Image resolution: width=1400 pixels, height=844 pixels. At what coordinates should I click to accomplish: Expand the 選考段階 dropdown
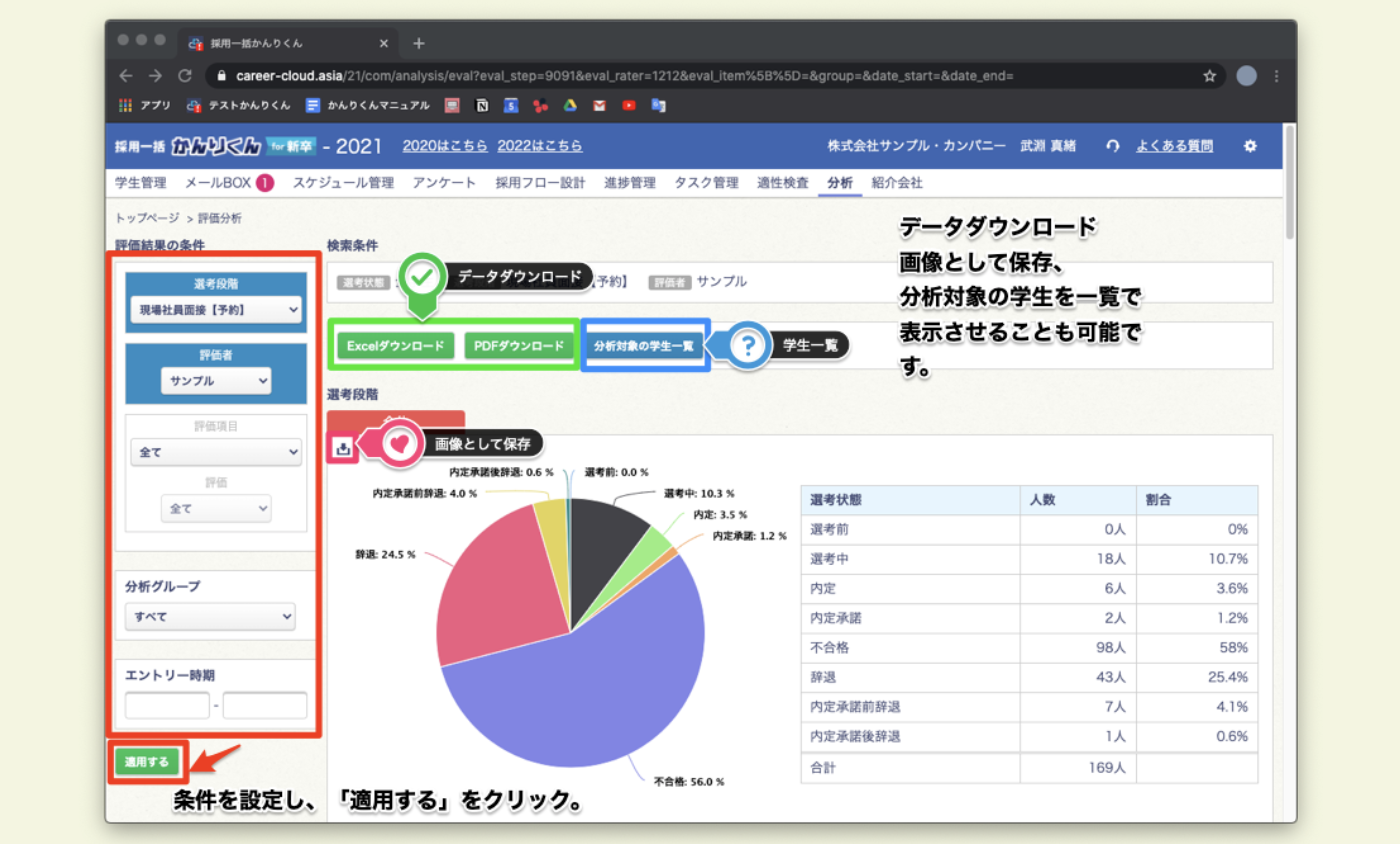pyautogui.click(x=215, y=311)
